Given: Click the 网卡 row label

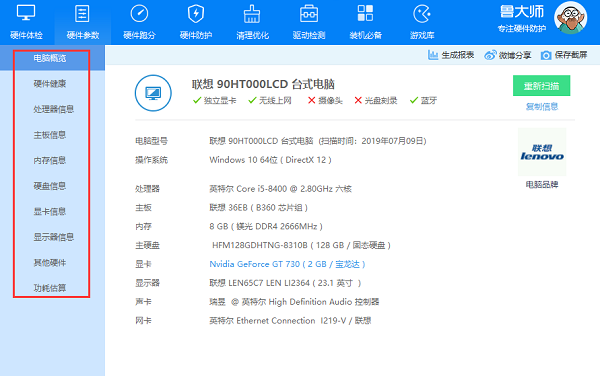Looking at the screenshot, I should (143, 321).
